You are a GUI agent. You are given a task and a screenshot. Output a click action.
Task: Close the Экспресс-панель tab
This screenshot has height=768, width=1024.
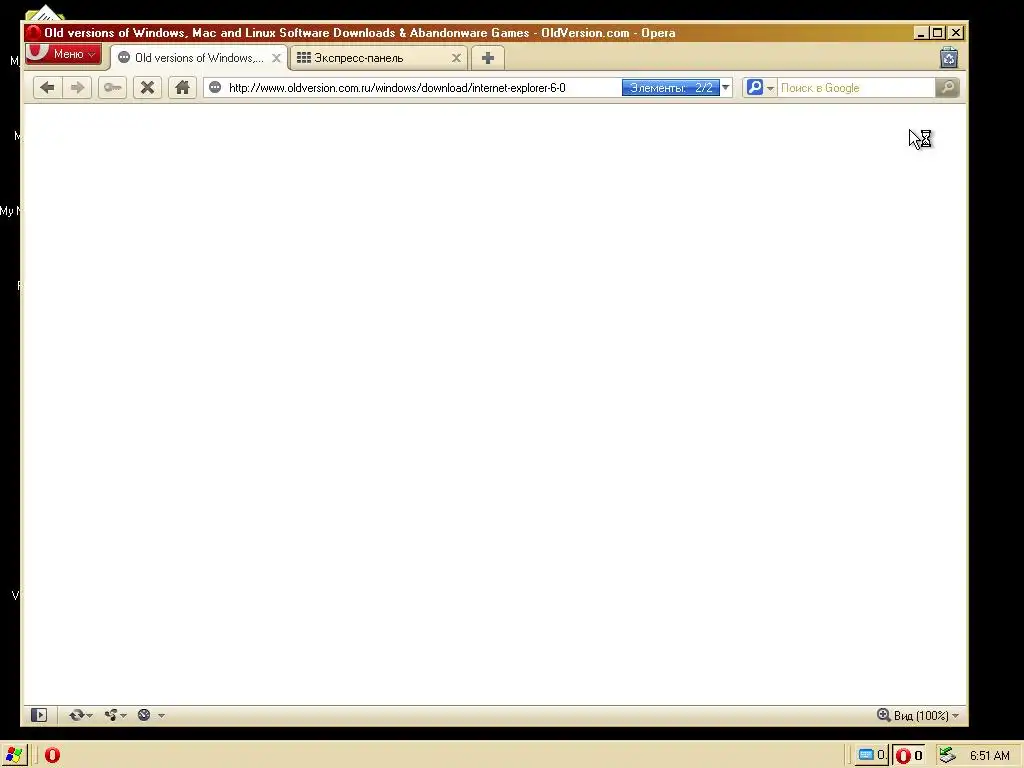coord(456,58)
